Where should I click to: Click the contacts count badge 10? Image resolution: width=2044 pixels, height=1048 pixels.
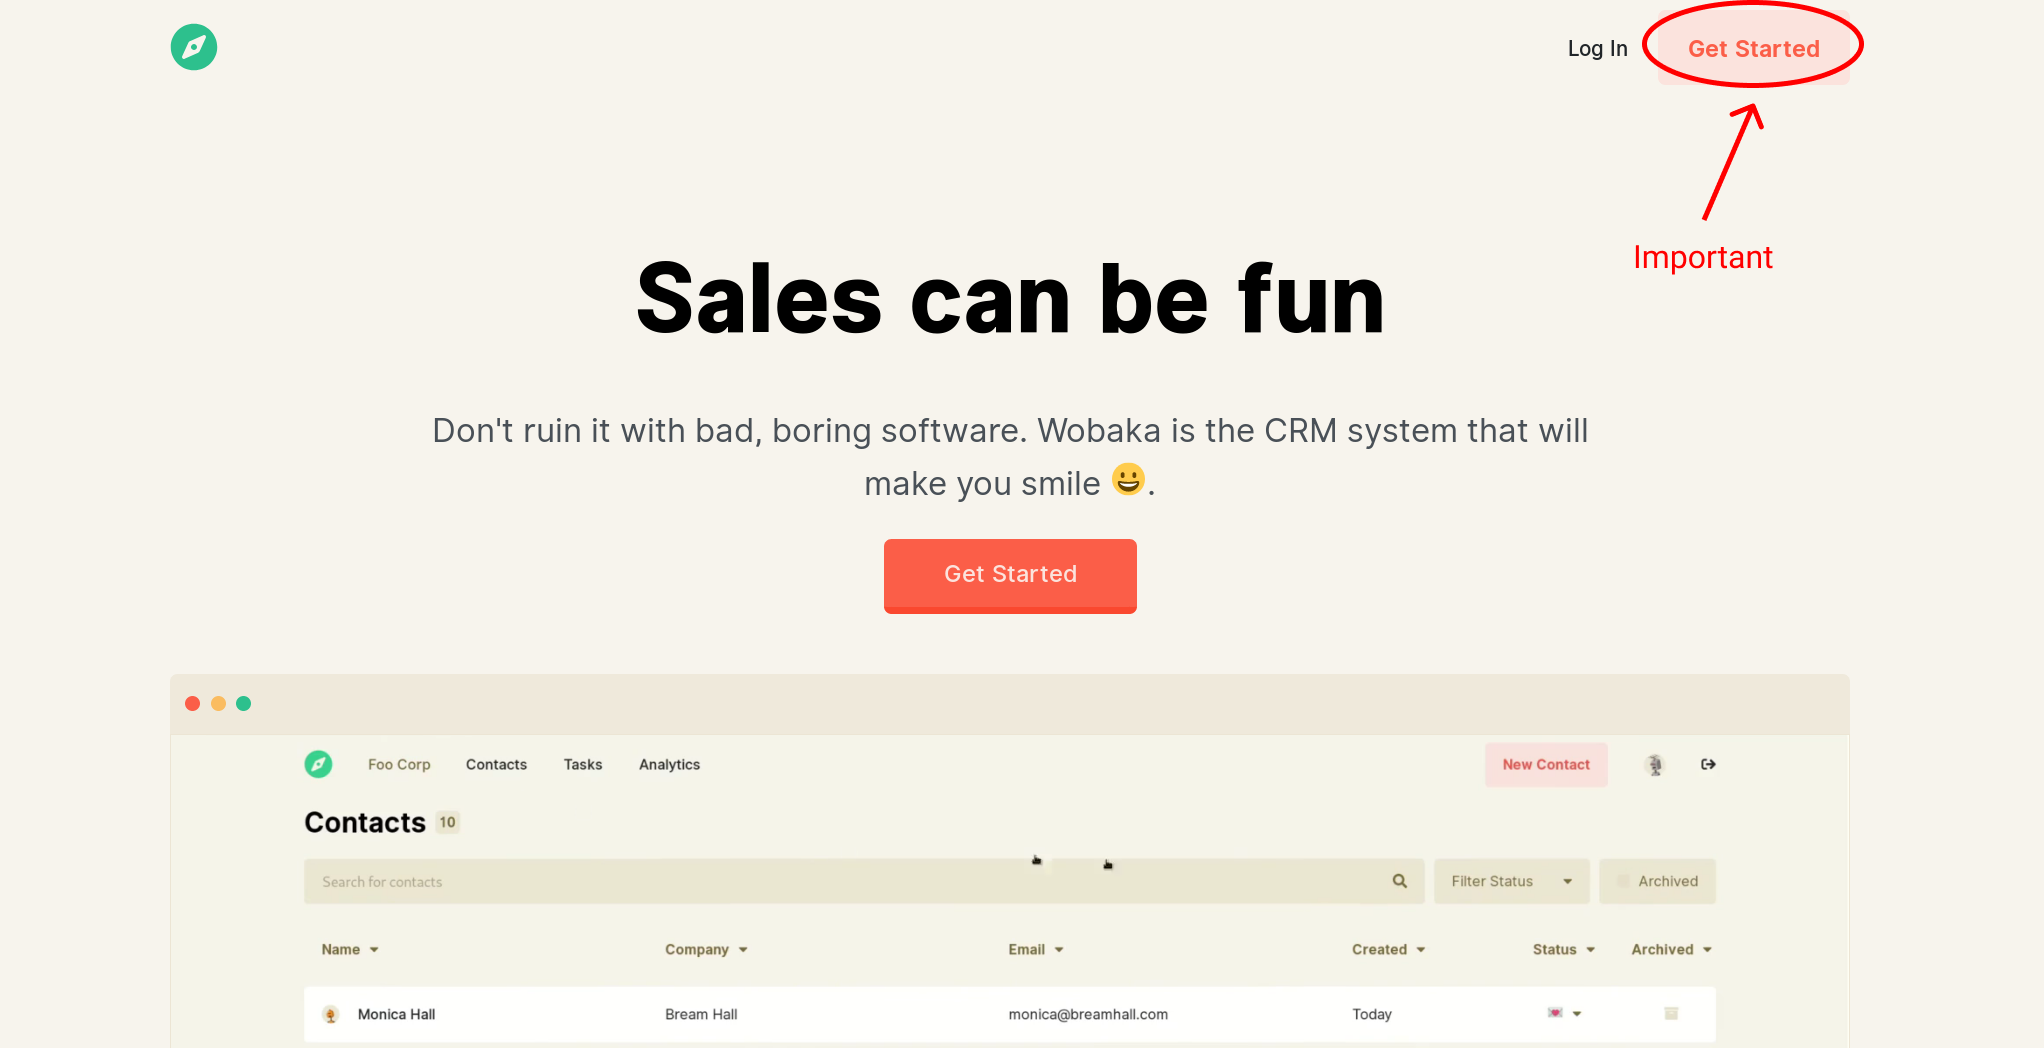pos(447,822)
